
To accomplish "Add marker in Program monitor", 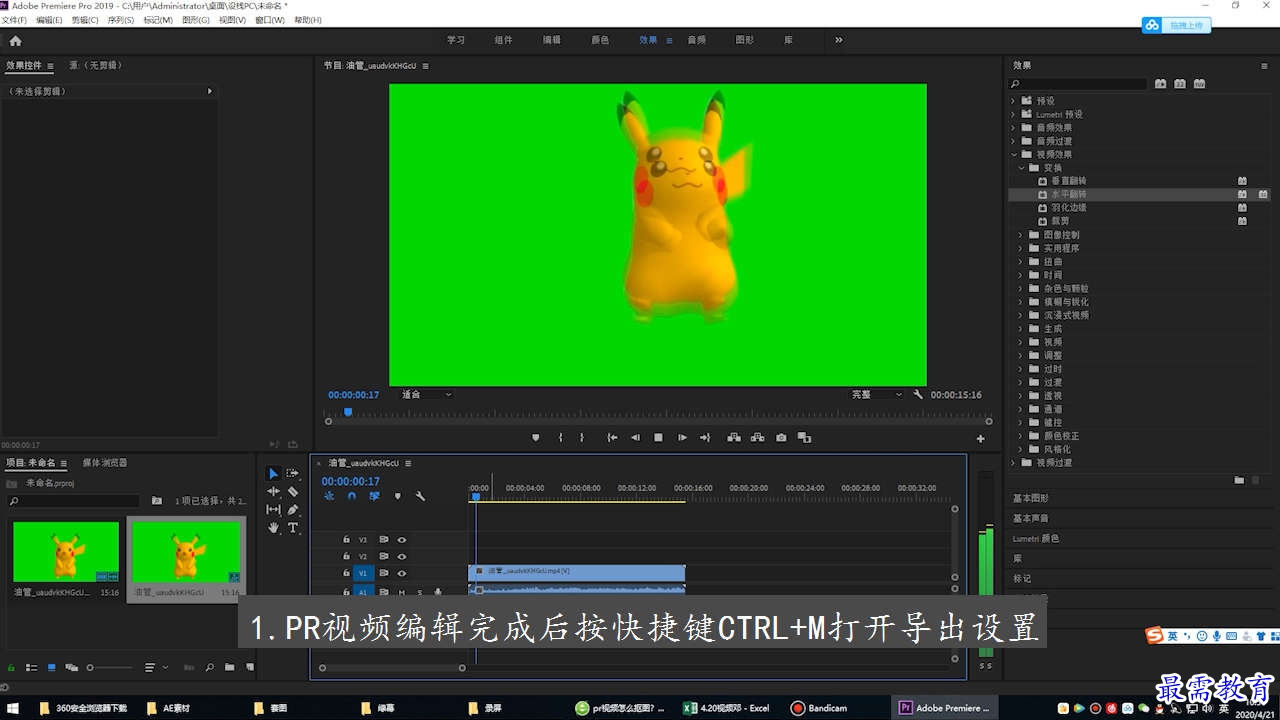I will [536, 437].
